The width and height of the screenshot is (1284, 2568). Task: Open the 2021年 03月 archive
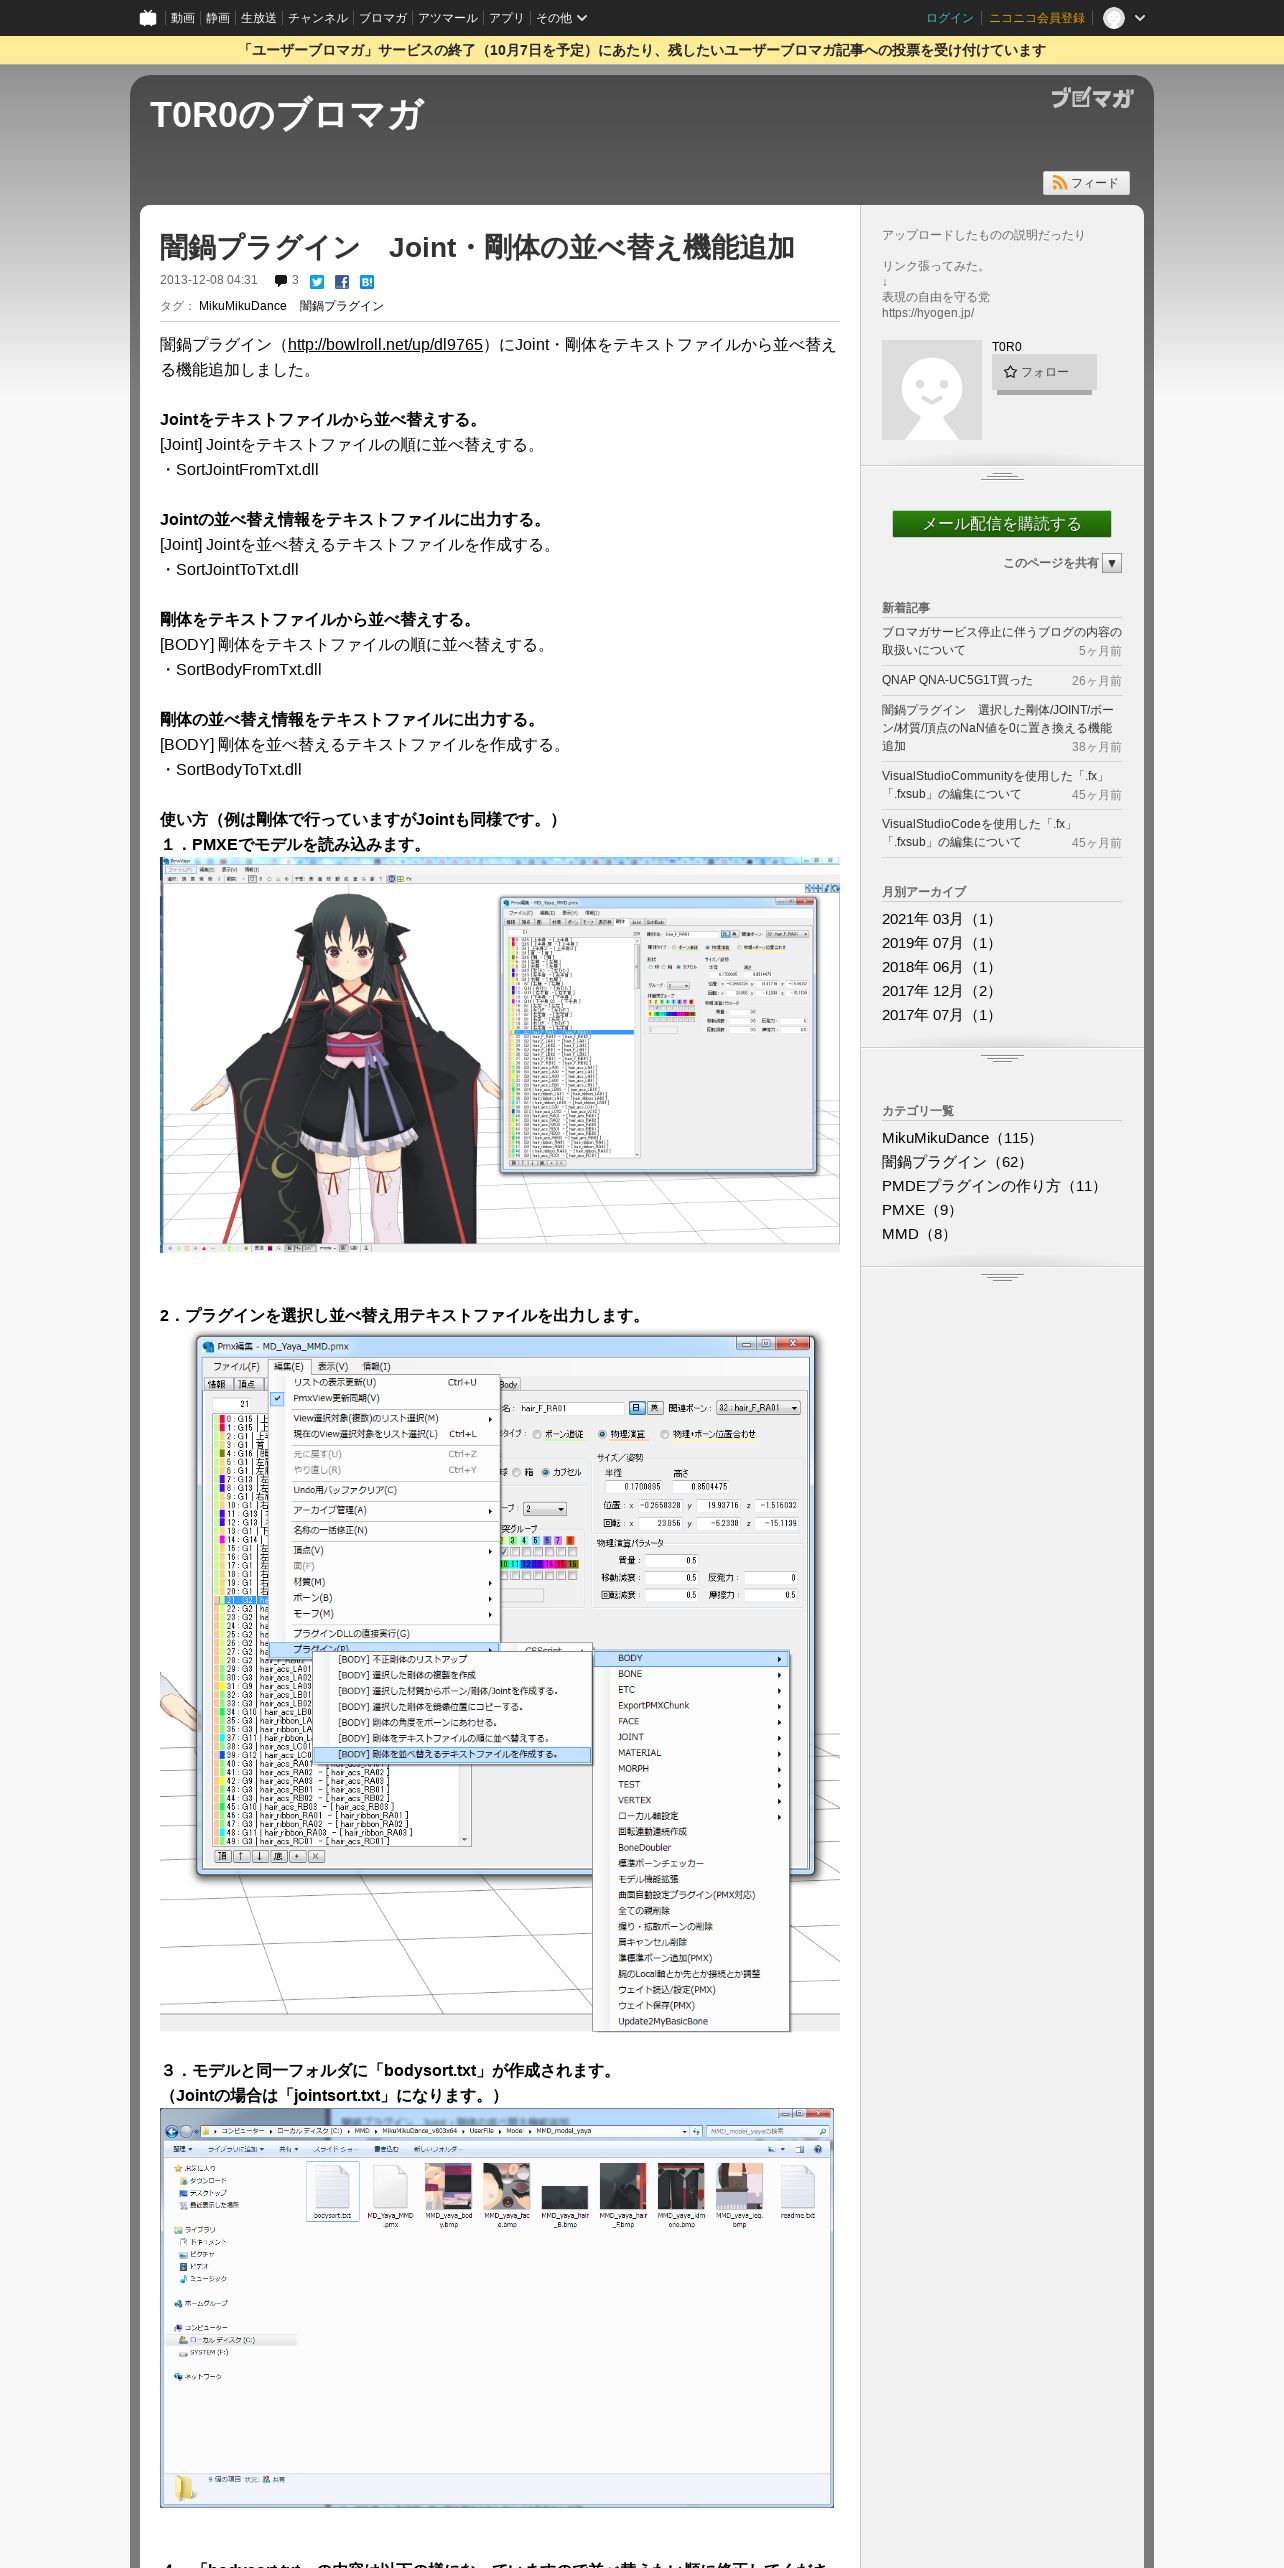(940, 919)
